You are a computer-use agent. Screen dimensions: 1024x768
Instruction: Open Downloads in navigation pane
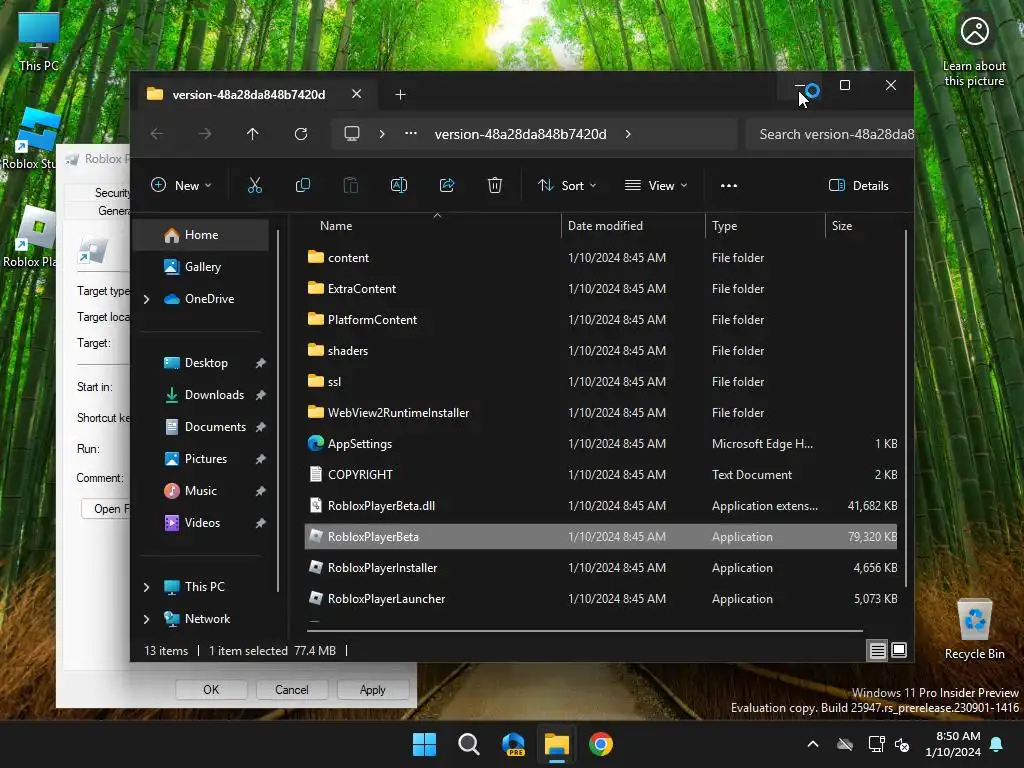(214, 395)
